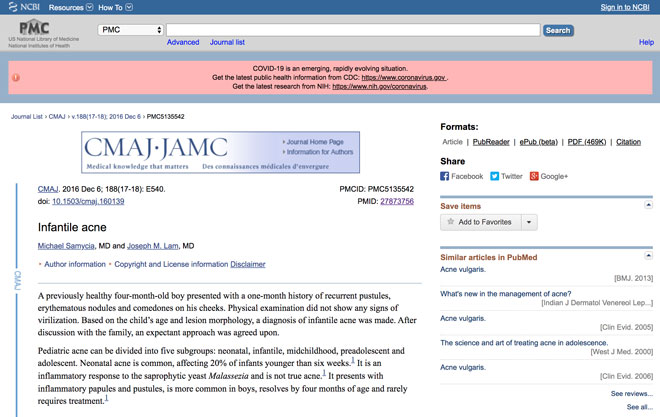Screen dimensions: 660x417
Task: Open author Michael Samycia link
Action: [x=66, y=246]
